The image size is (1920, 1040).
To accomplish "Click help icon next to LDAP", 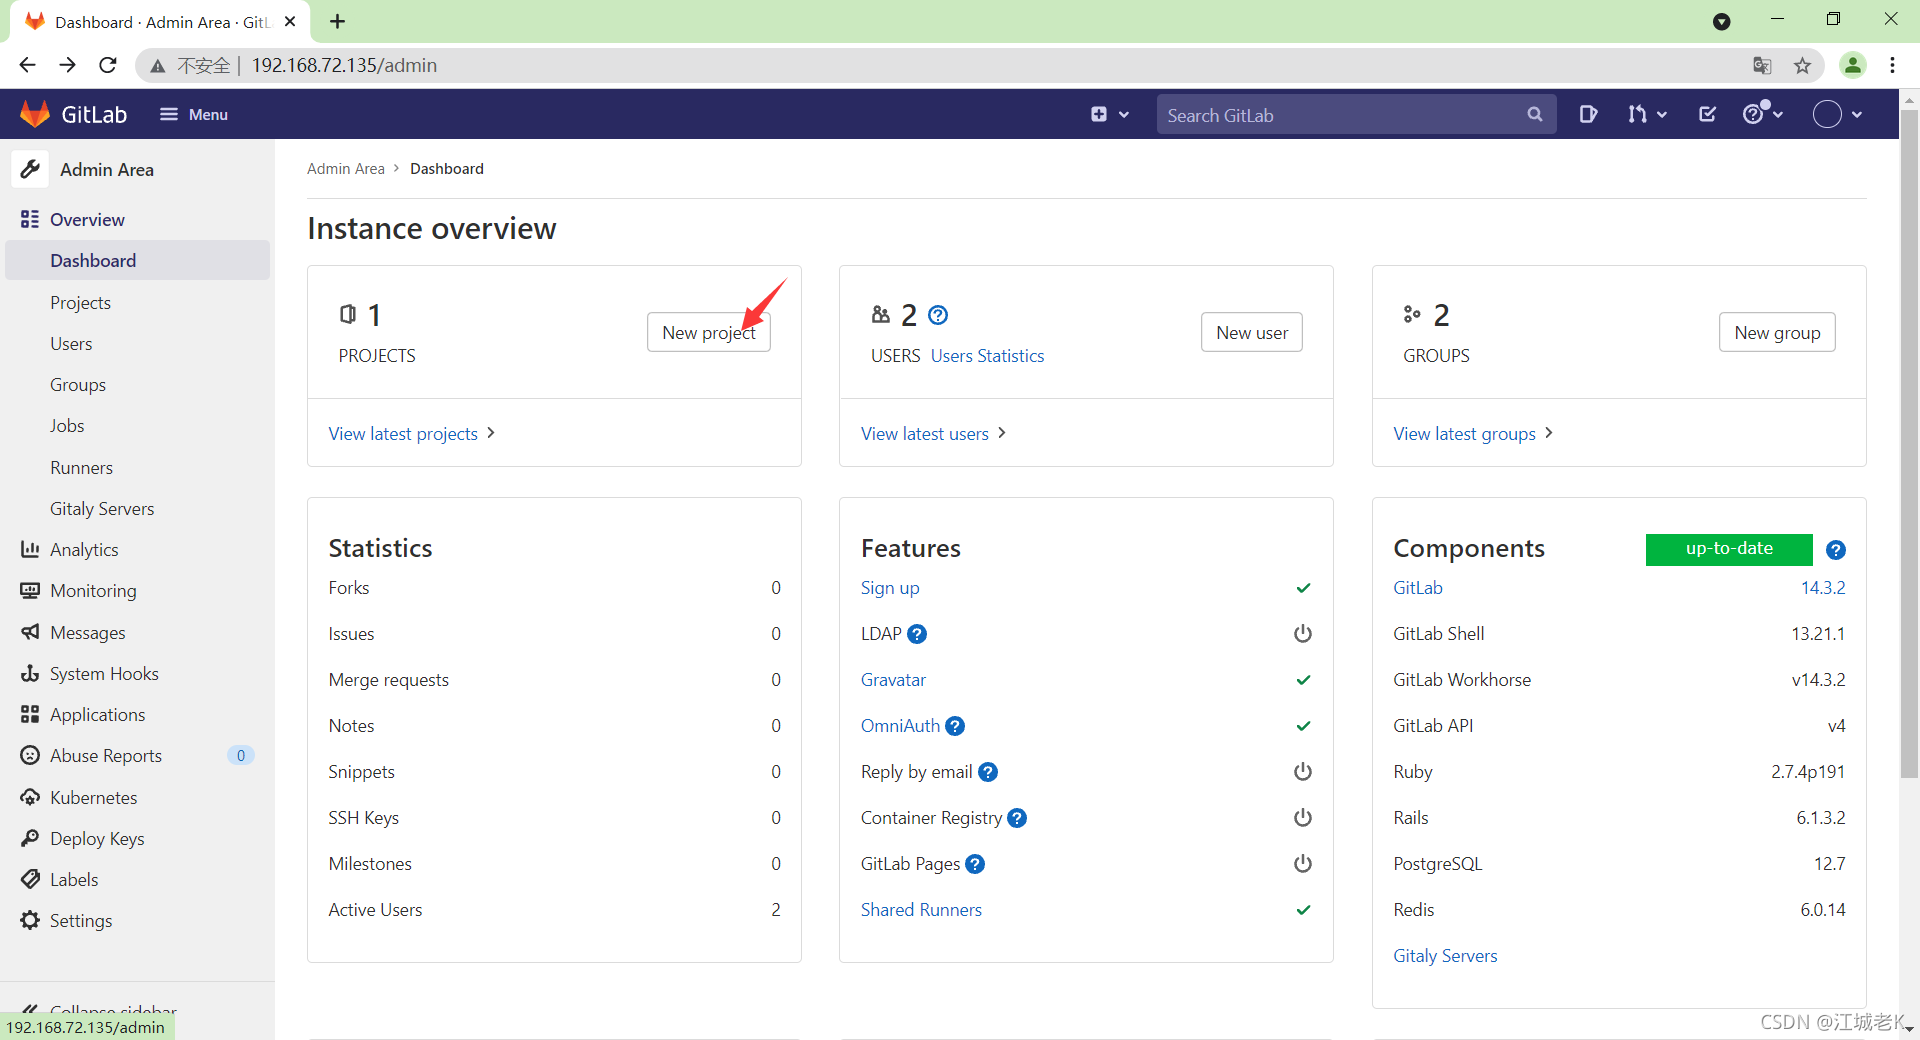I will click(917, 634).
